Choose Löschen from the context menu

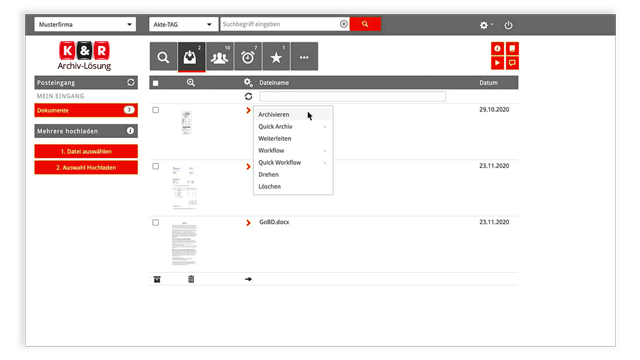click(x=293, y=187)
